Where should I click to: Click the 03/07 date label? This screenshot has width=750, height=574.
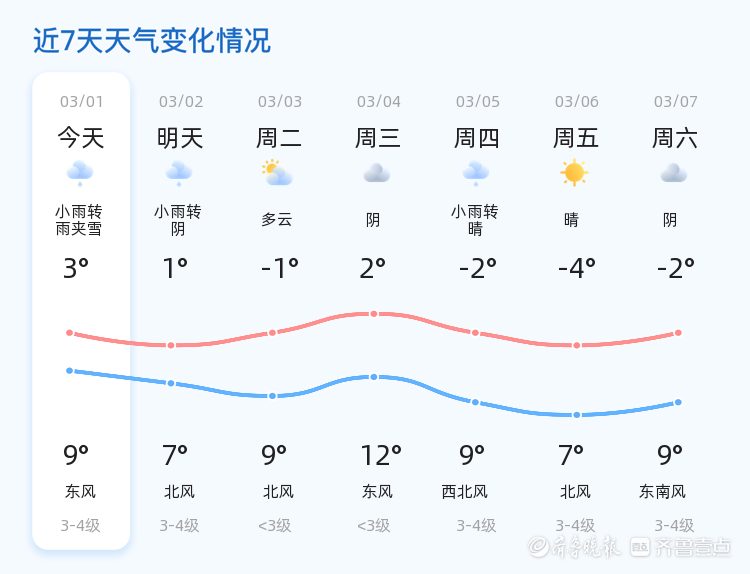point(676,101)
